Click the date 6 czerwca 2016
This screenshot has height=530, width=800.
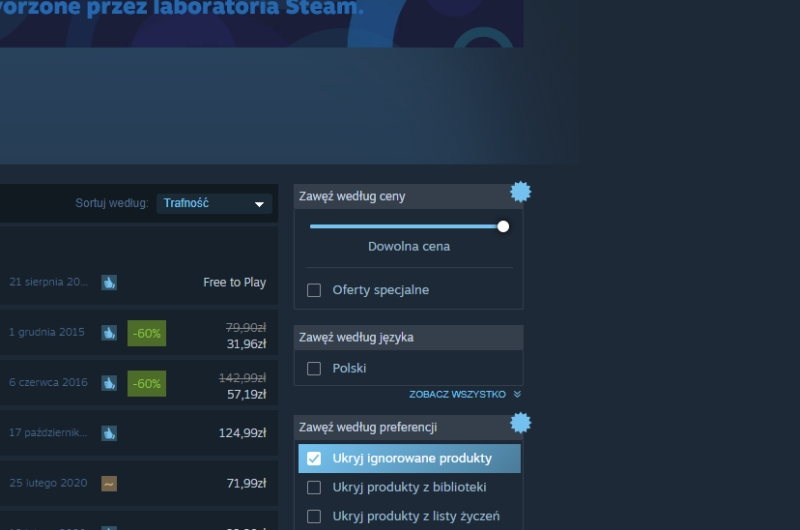[x=48, y=382]
